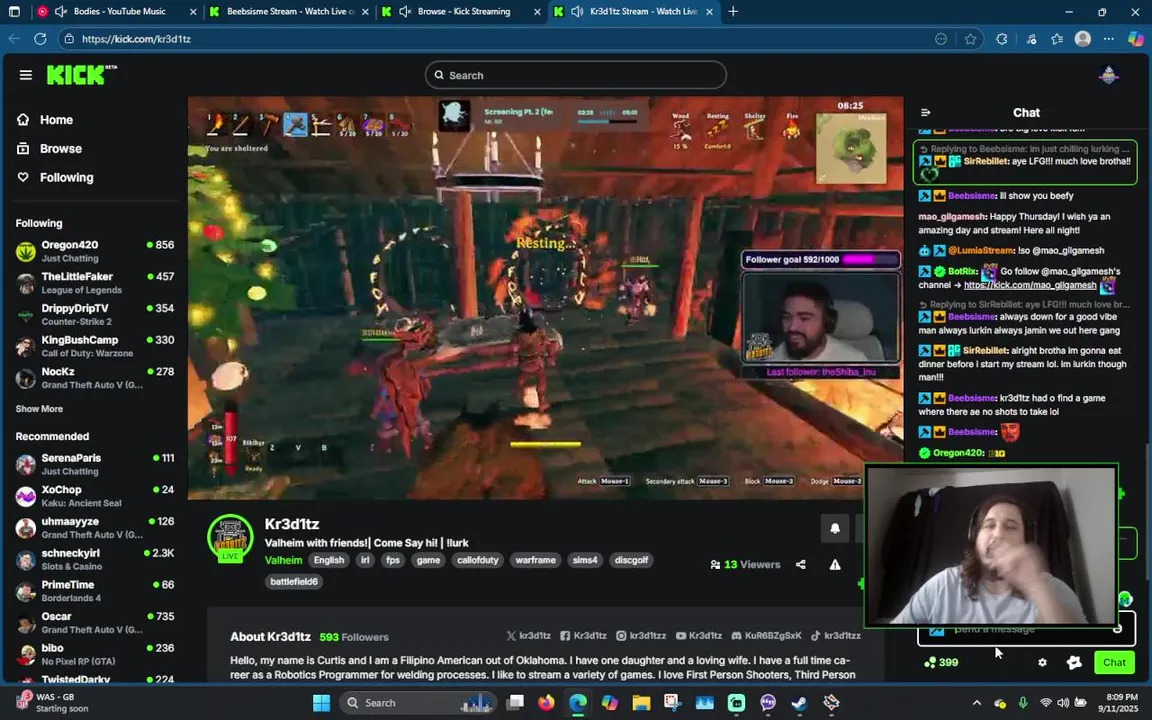Click the address bar URL
This screenshot has height=720, width=1152.
[137, 38]
